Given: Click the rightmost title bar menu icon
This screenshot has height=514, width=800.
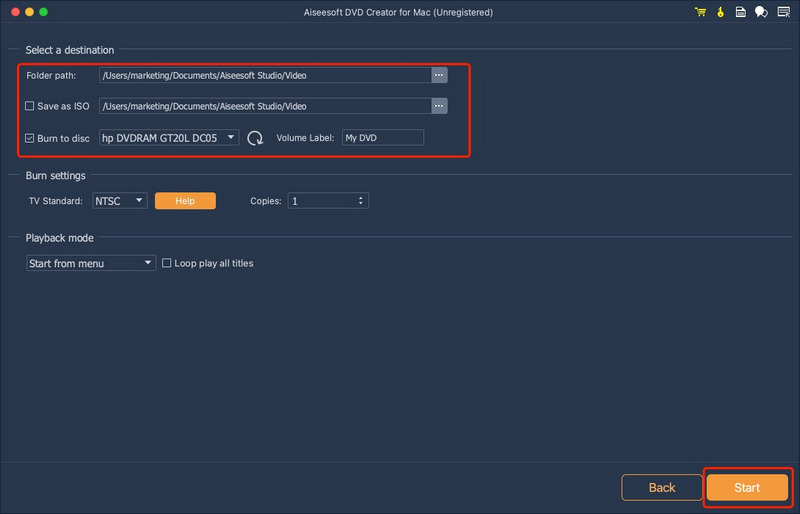Looking at the screenshot, I should 782,12.
